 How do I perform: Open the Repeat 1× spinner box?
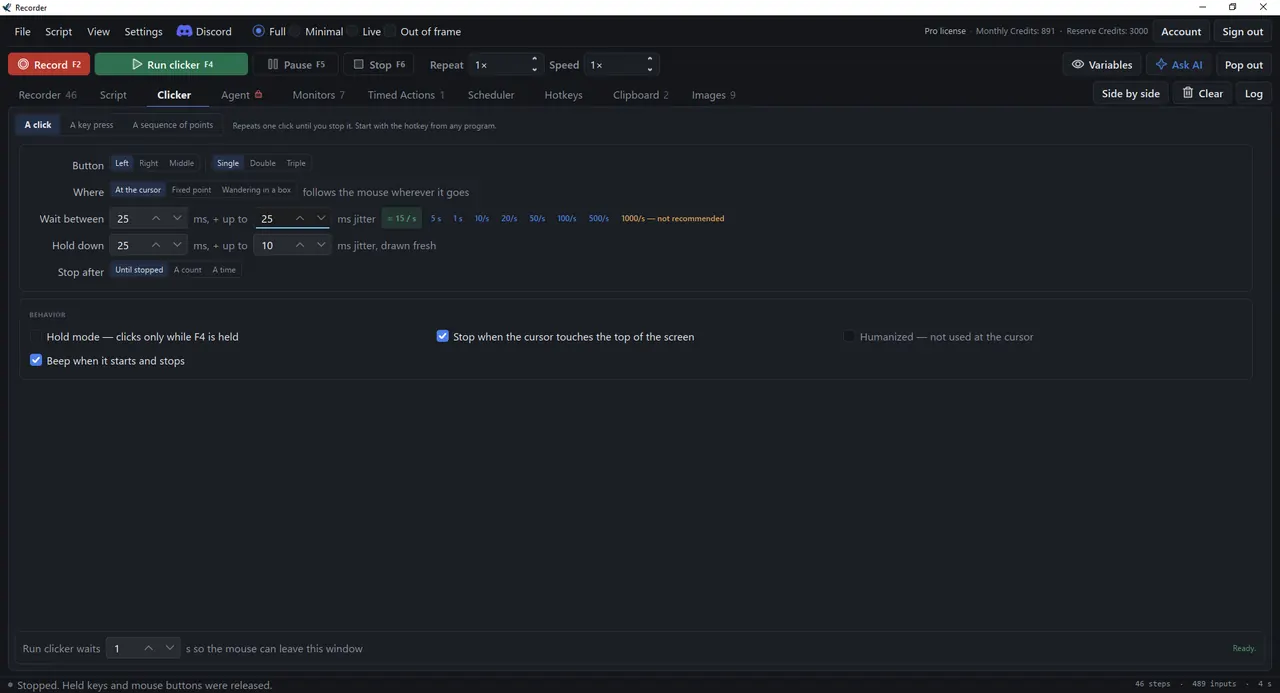point(506,64)
